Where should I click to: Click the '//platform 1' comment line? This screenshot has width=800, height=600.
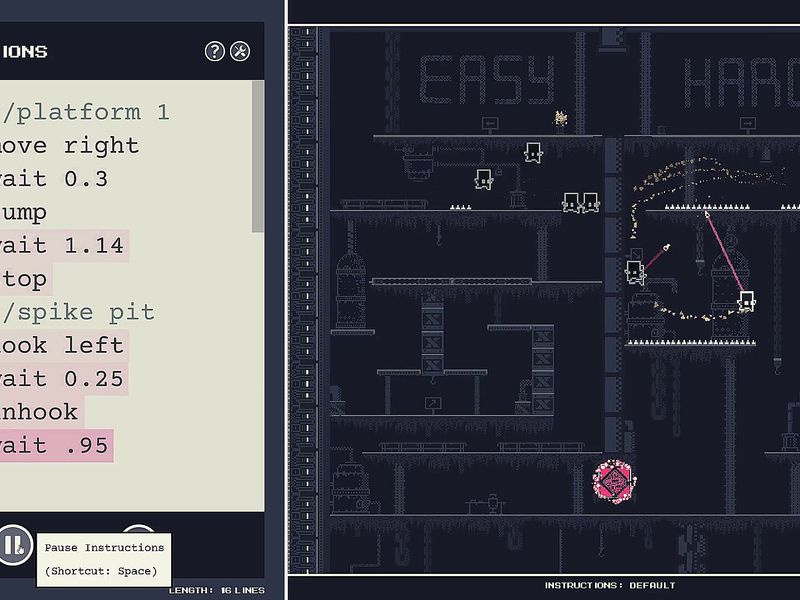(x=85, y=112)
